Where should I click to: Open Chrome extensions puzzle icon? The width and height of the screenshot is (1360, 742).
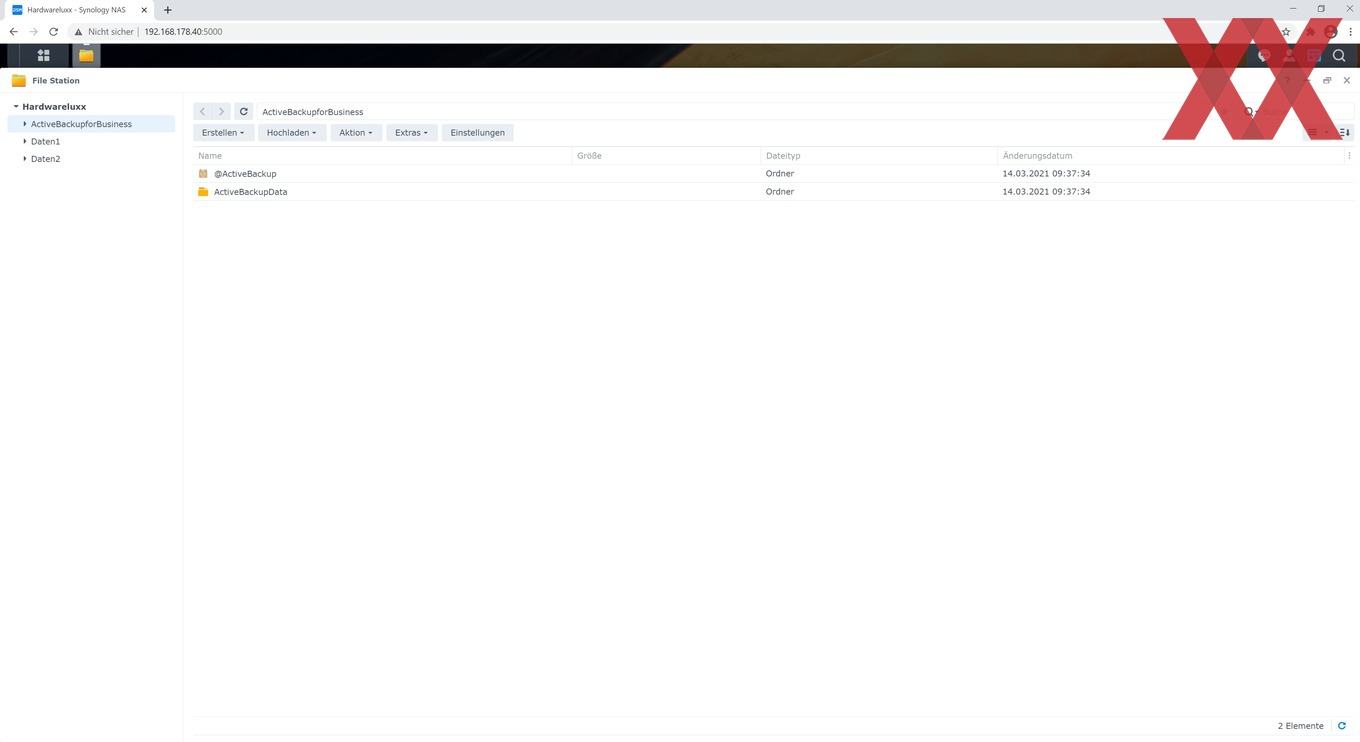coord(1310,32)
